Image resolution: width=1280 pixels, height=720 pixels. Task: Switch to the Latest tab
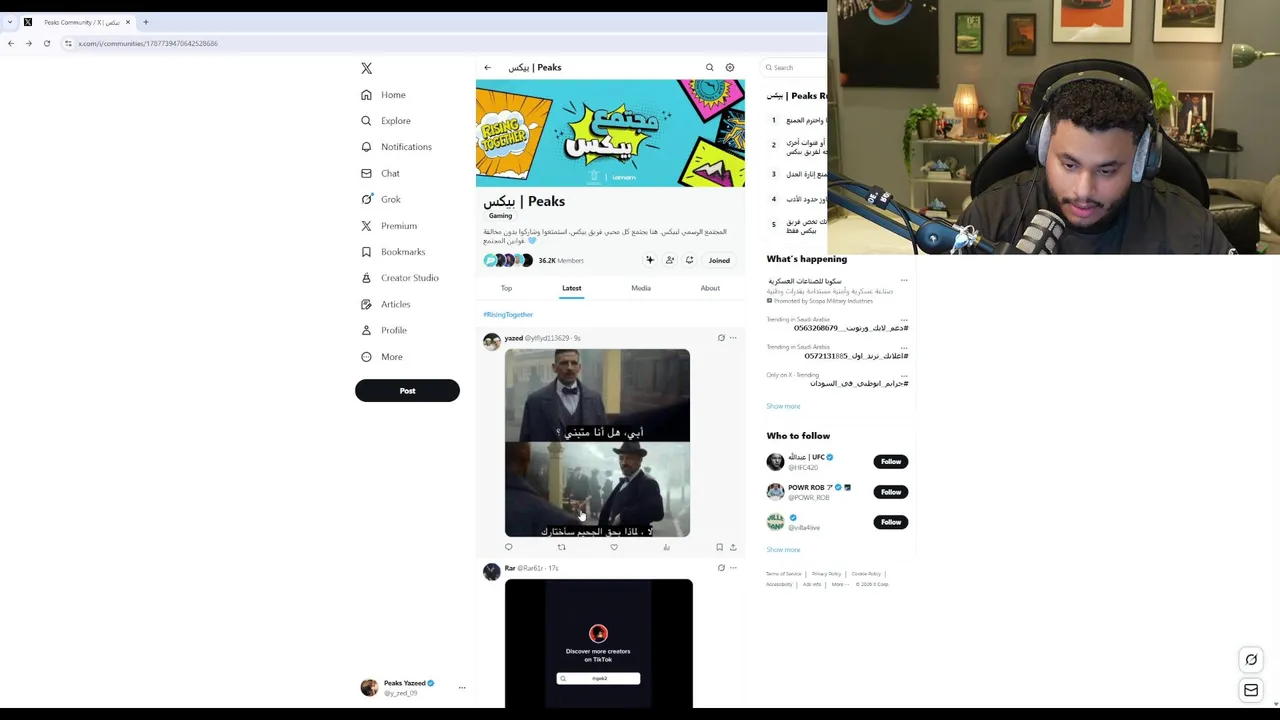(571, 288)
